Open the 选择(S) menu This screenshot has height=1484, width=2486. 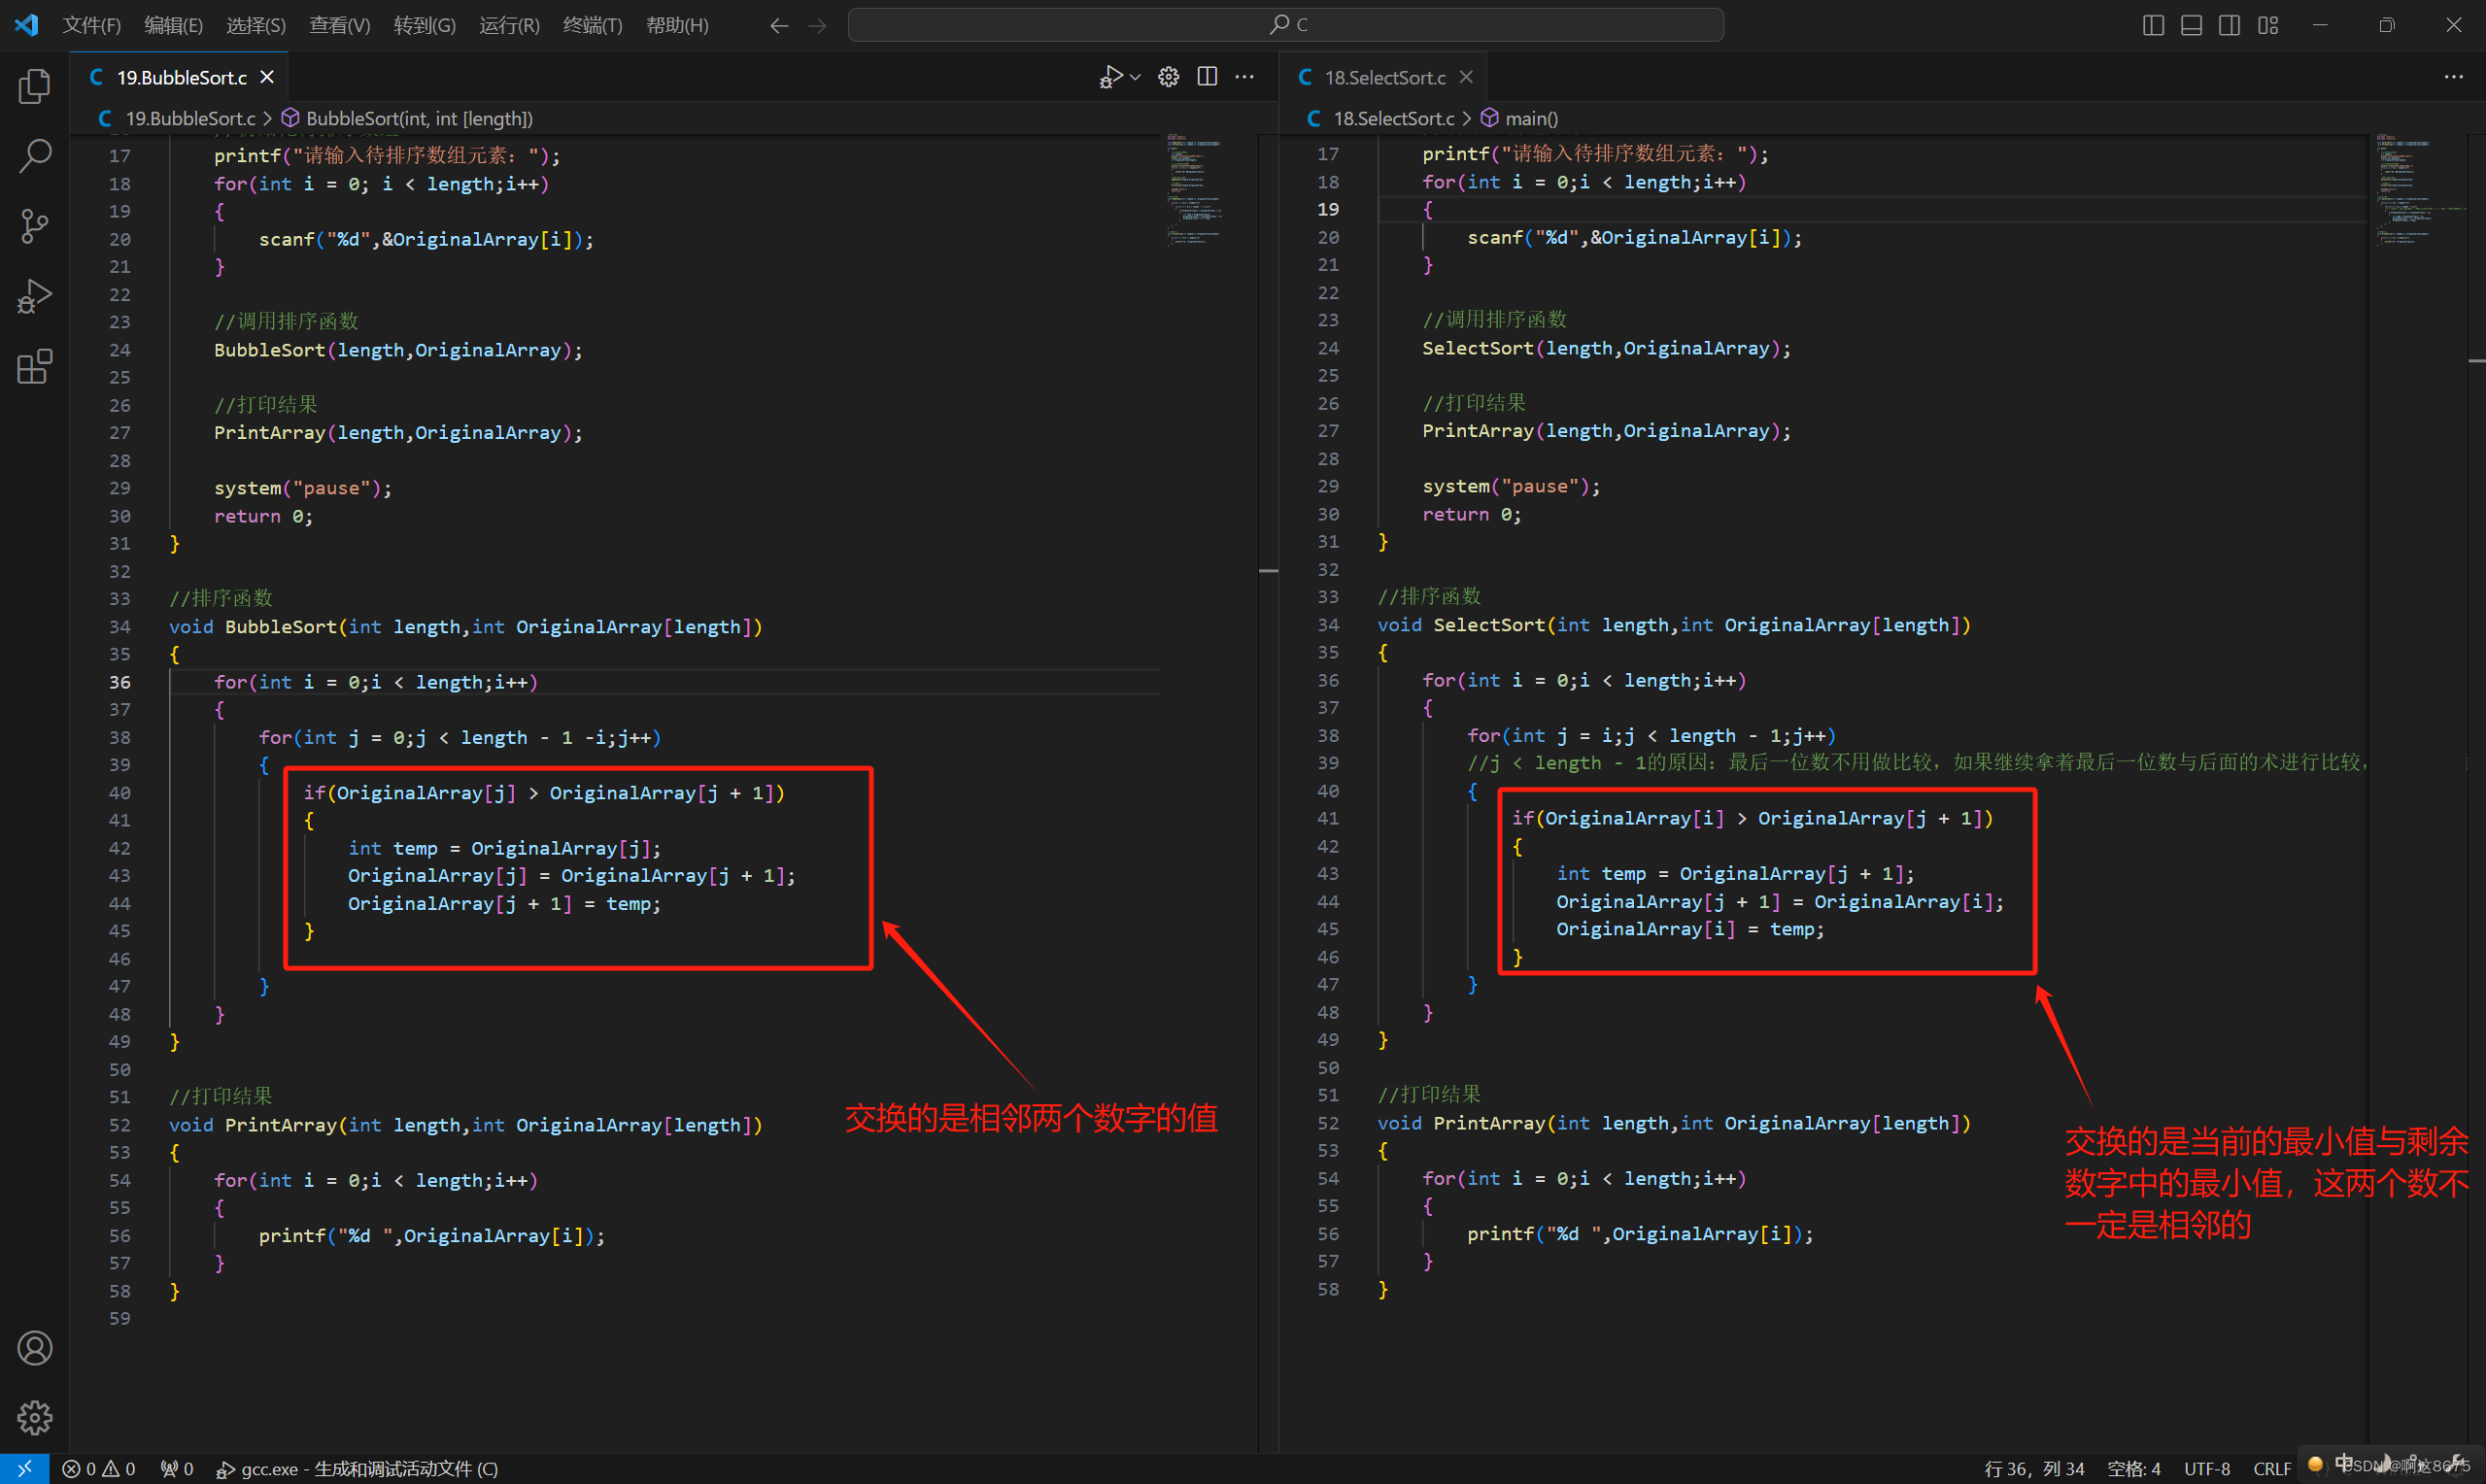click(x=256, y=25)
